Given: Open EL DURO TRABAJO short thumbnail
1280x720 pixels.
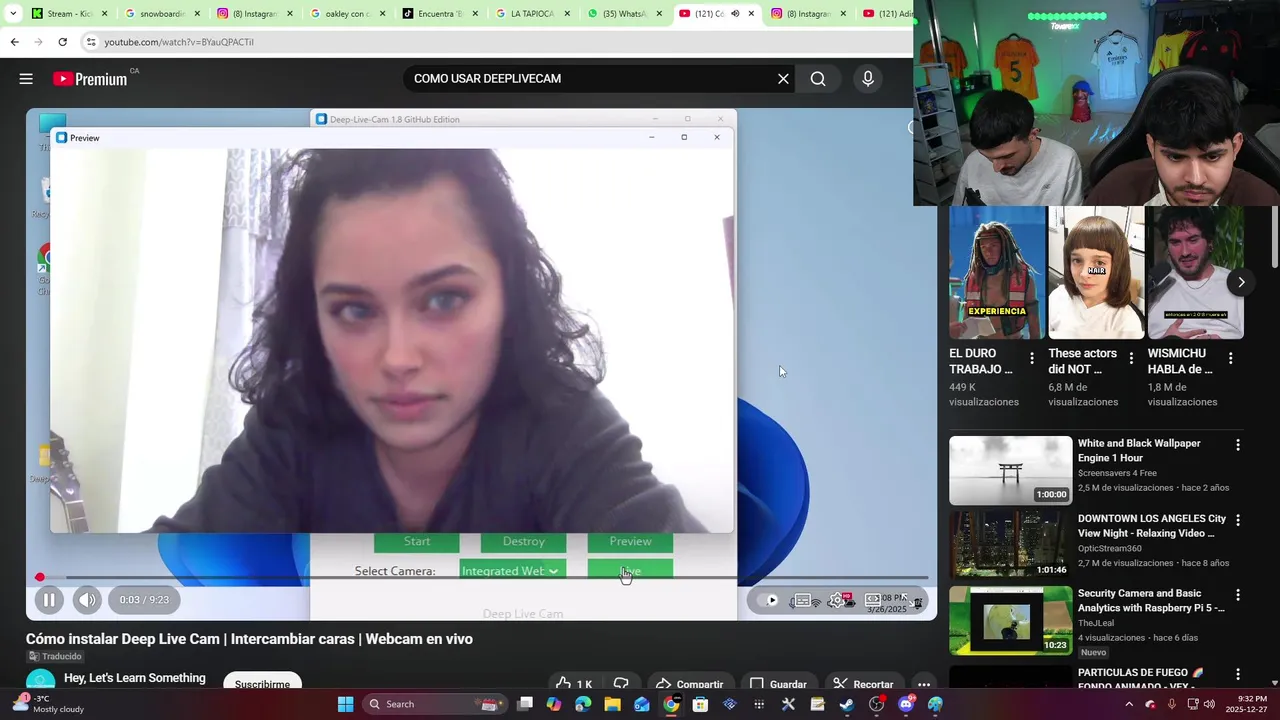Looking at the screenshot, I should coord(997,273).
